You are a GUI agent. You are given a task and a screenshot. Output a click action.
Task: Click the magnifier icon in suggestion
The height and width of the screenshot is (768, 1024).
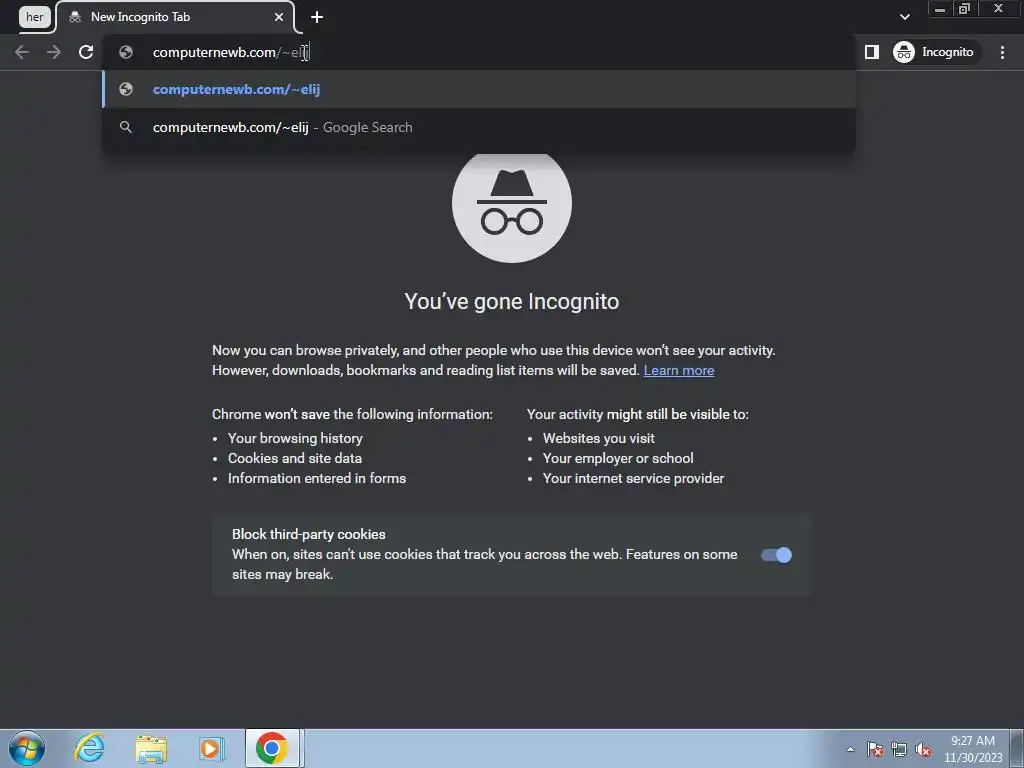[126, 127]
